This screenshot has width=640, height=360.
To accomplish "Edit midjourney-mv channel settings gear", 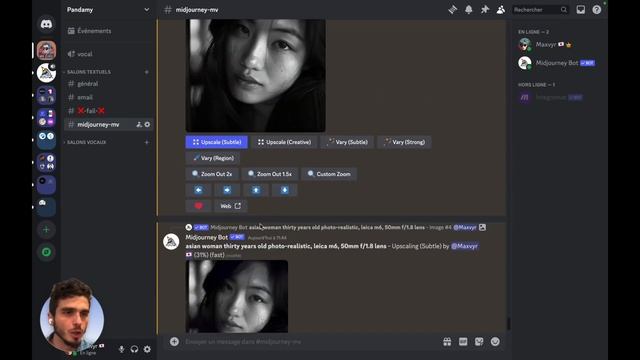I will coord(147,124).
